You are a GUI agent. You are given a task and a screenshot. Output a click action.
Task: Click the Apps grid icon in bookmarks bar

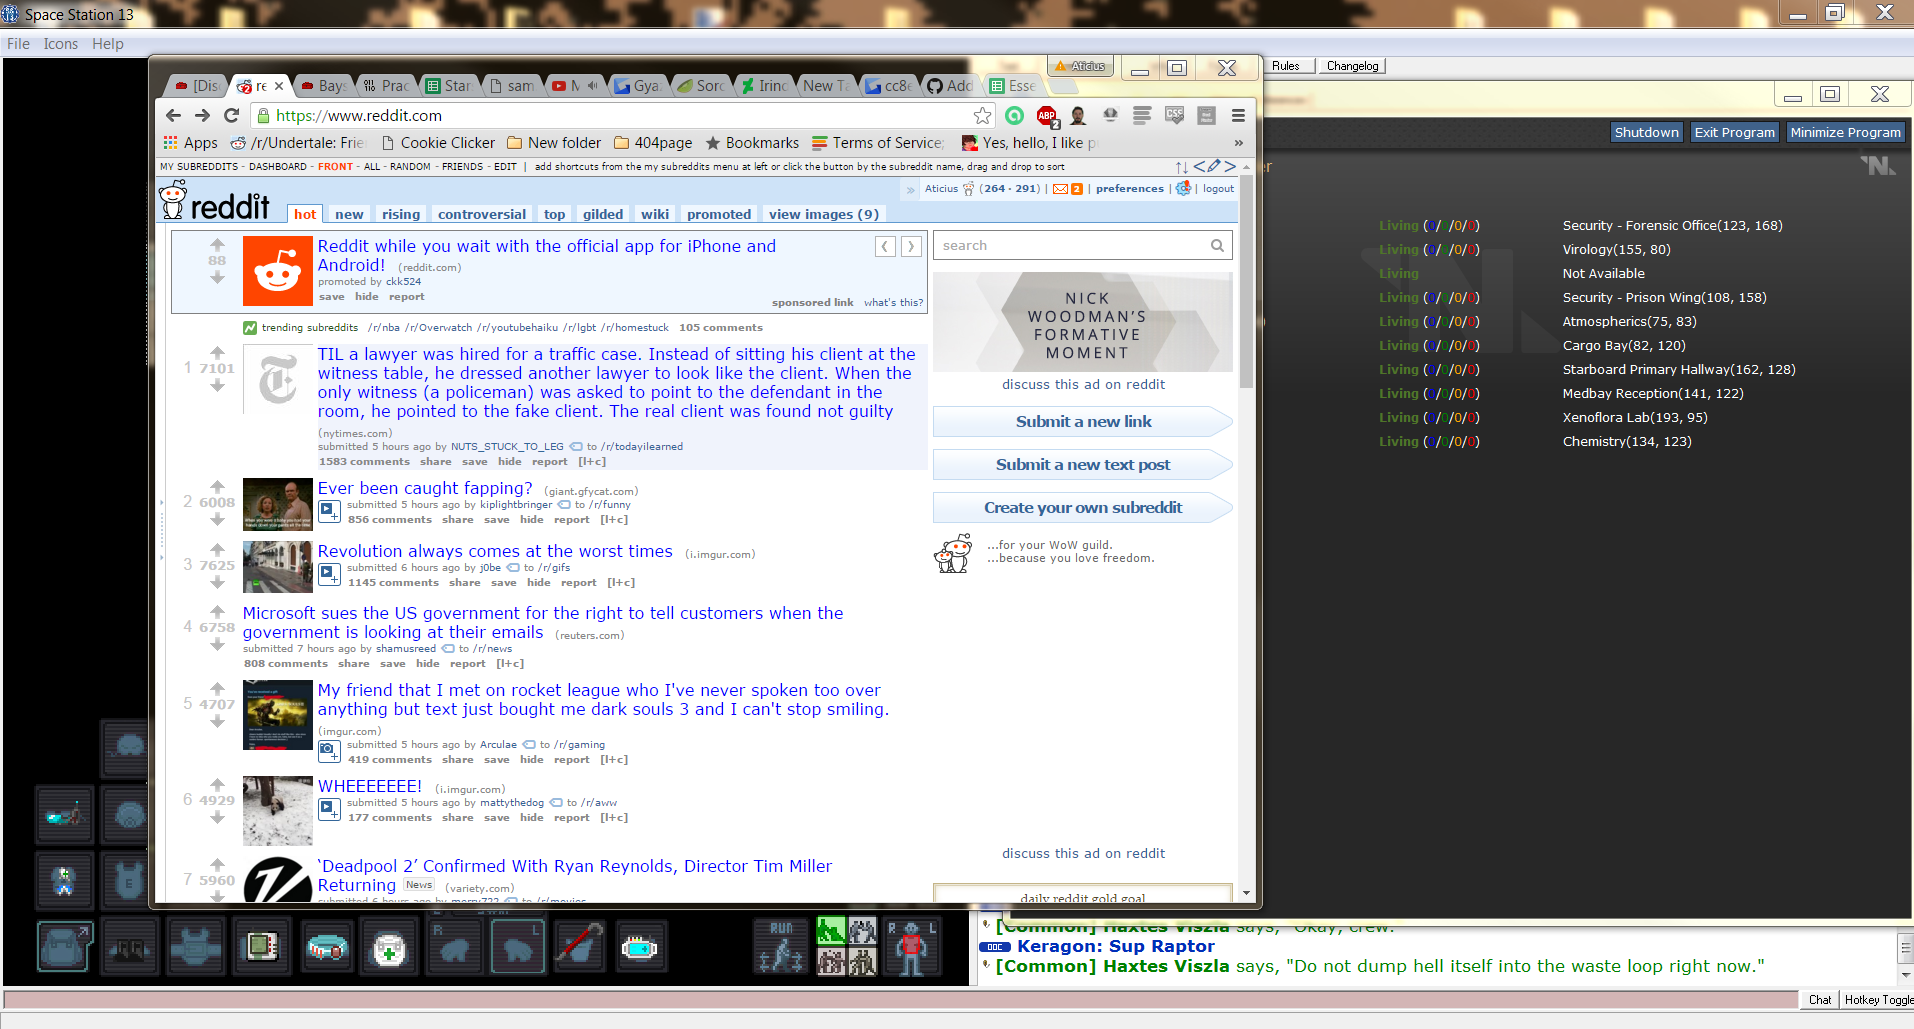171,143
